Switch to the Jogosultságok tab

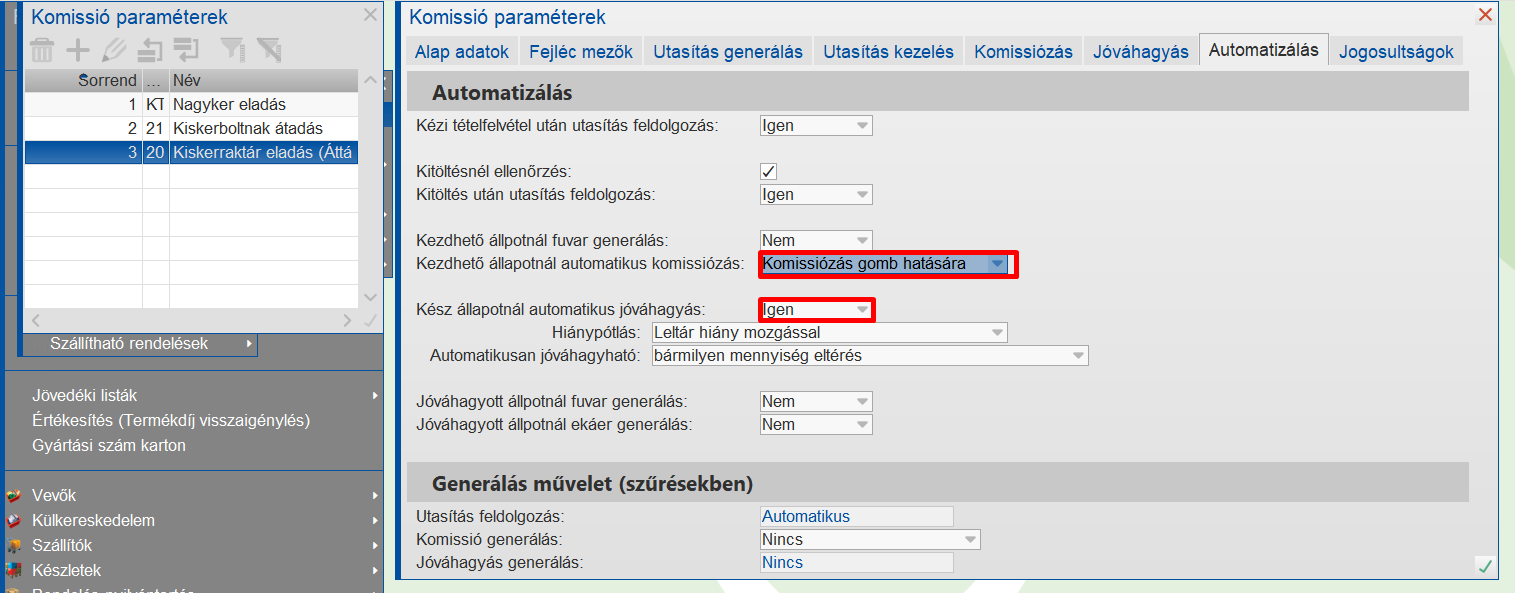tap(1396, 52)
